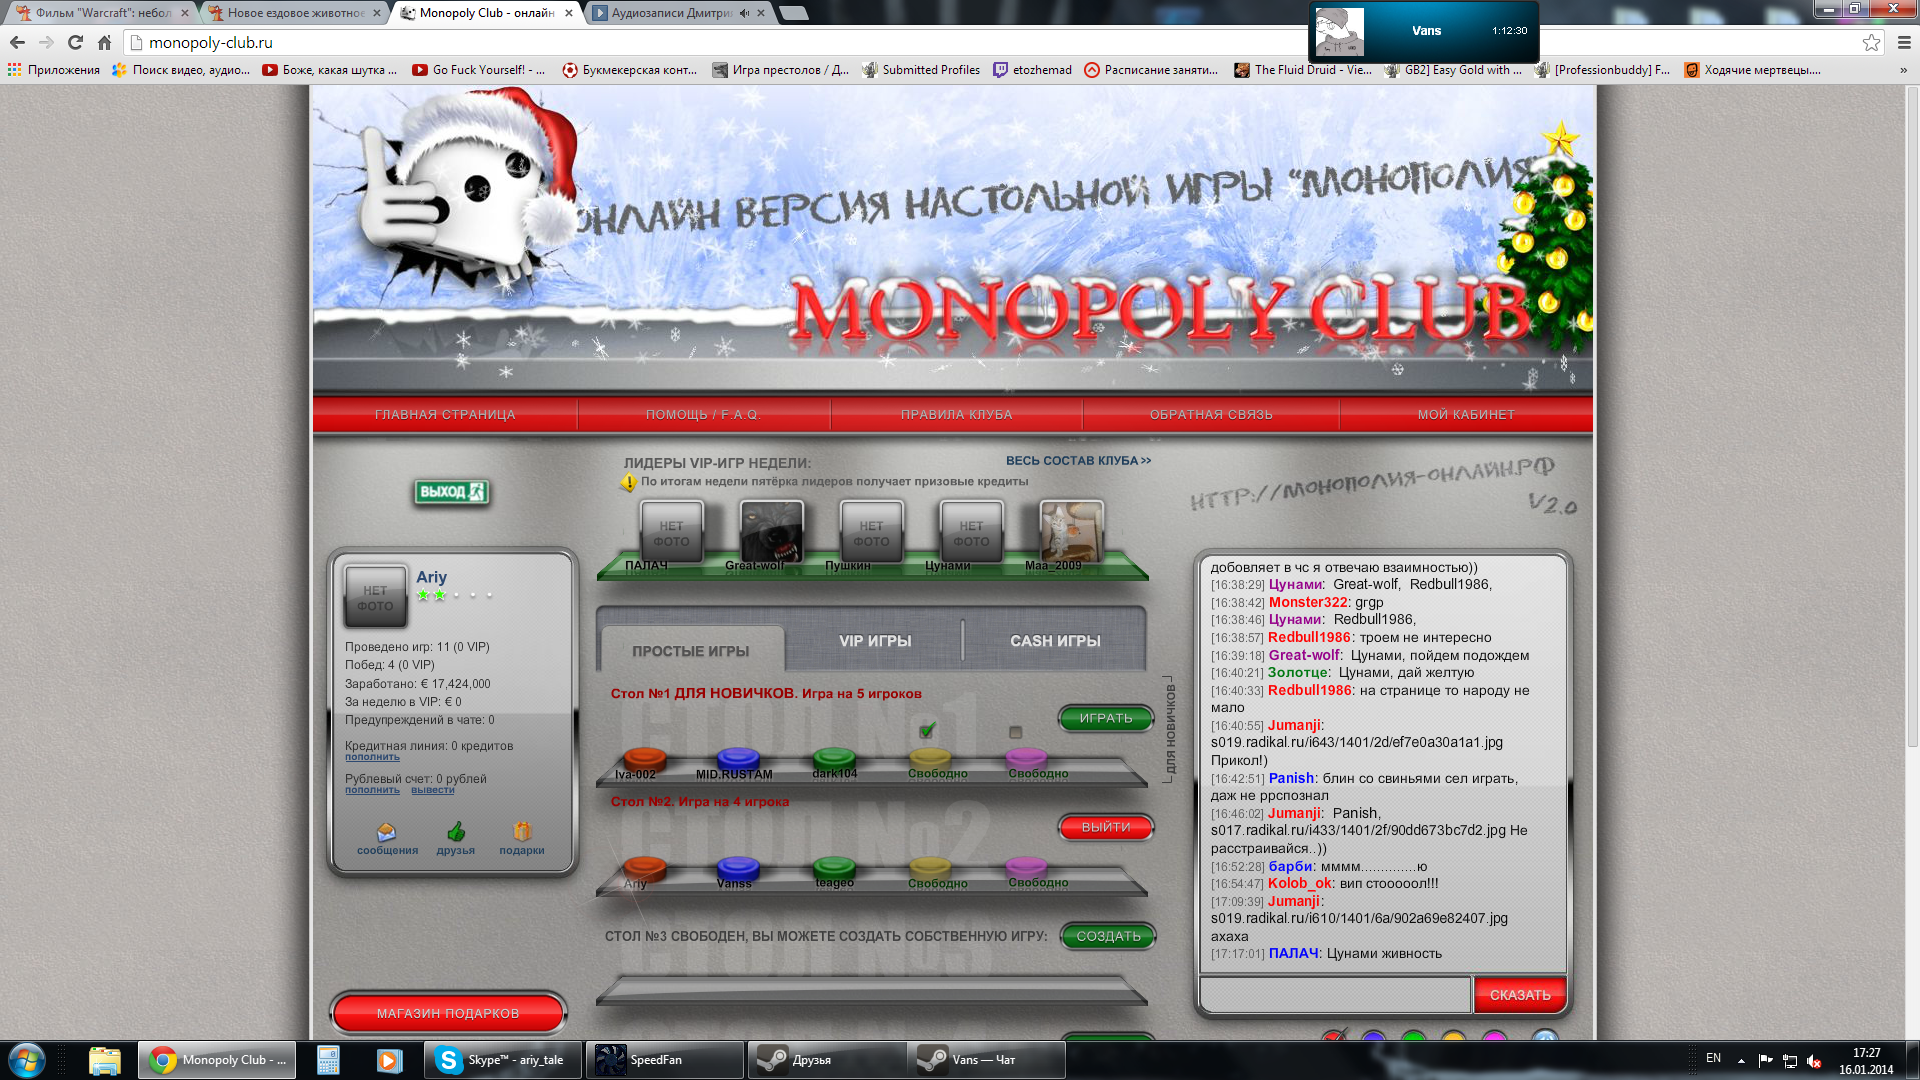Click пополнить link under Кредитная линия

[x=372, y=757]
